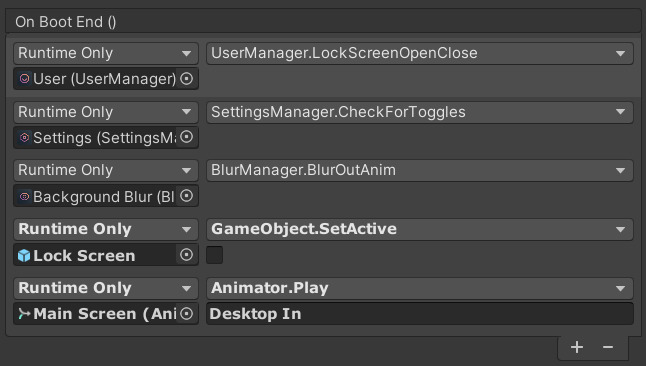Toggle the SetActive boolean checkbox
Viewport: 646px width, 366px height.
pyautogui.click(x=214, y=255)
